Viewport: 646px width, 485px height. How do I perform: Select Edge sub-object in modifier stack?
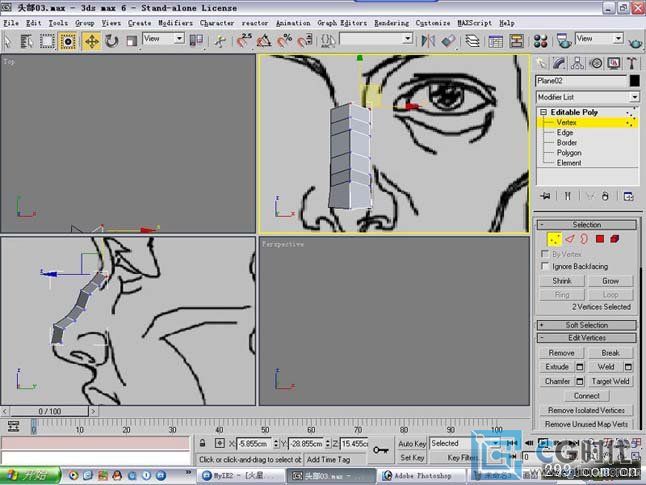pos(565,133)
